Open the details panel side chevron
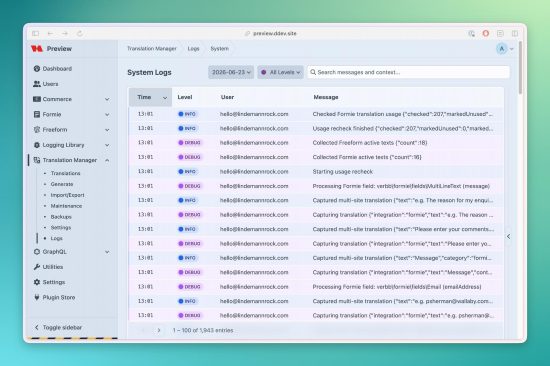The height and width of the screenshot is (366, 550). [509, 237]
